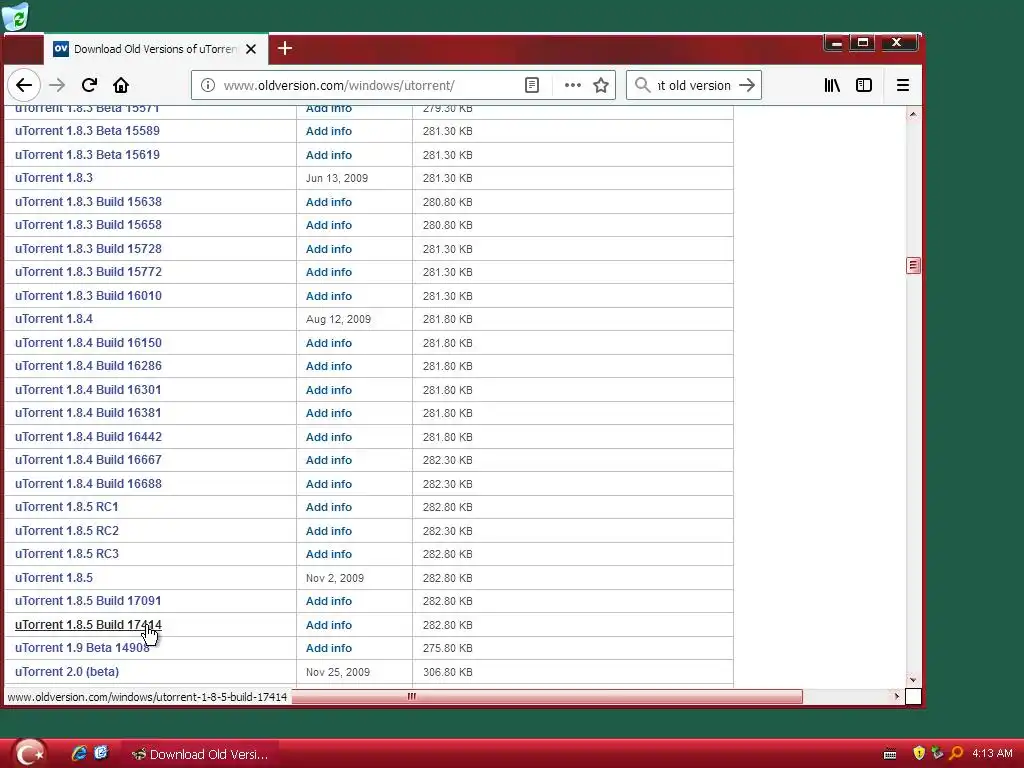The width and height of the screenshot is (1024, 768).
Task: Click Add info for 1.8.4 Build 16150
Action: pyautogui.click(x=328, y=344)
